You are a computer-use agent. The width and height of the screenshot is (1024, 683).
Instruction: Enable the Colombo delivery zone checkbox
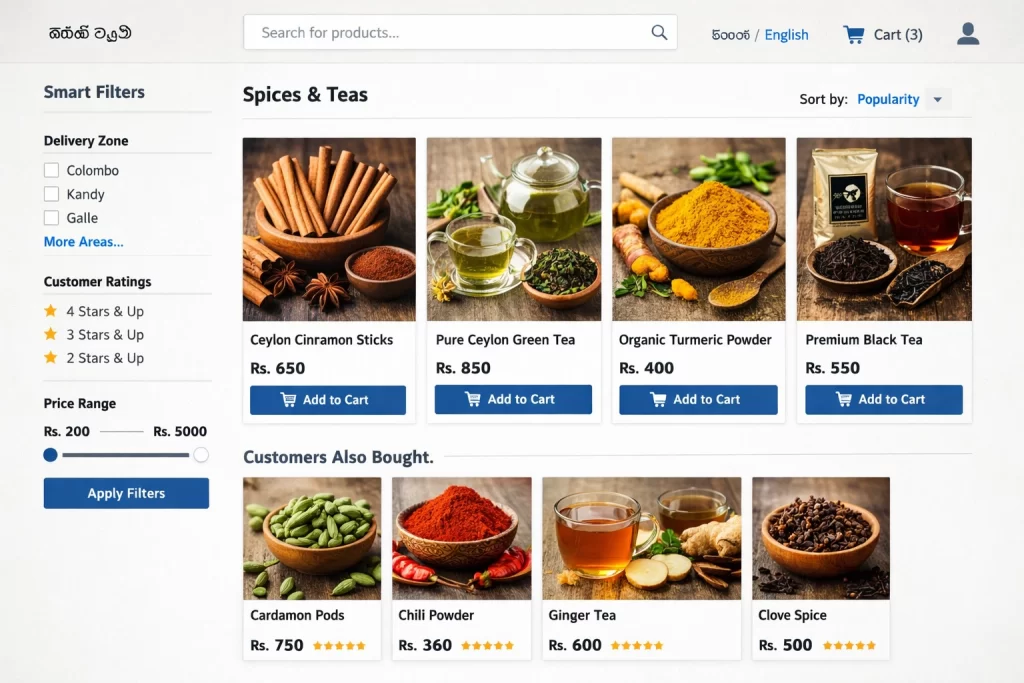coord(52,171)
